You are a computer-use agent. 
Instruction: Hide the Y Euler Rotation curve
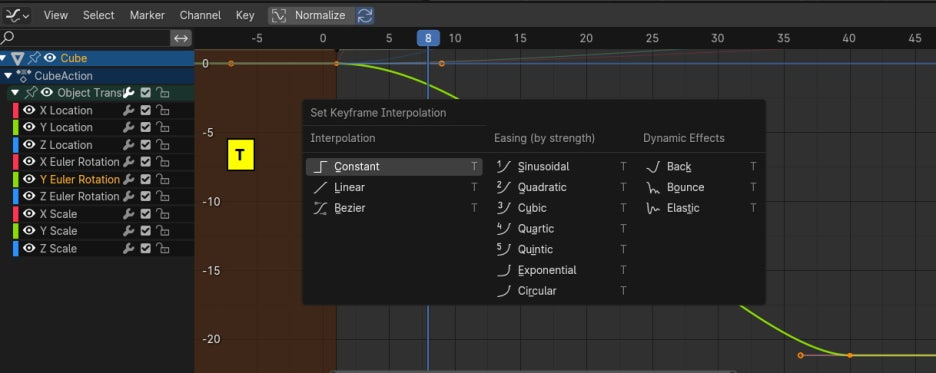29,179
